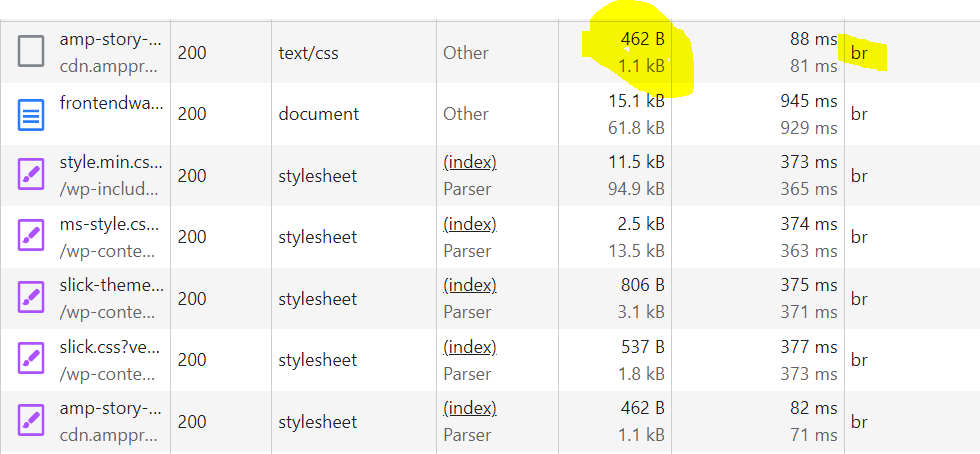Open the (index) initiator link for style.min.css

[469, 162]
